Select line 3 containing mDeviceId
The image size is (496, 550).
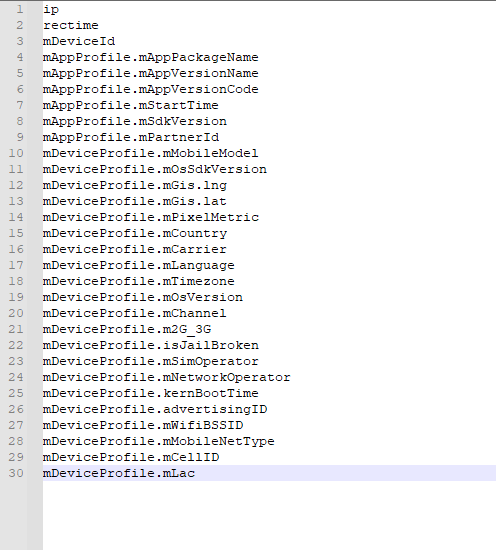(79, 41)
